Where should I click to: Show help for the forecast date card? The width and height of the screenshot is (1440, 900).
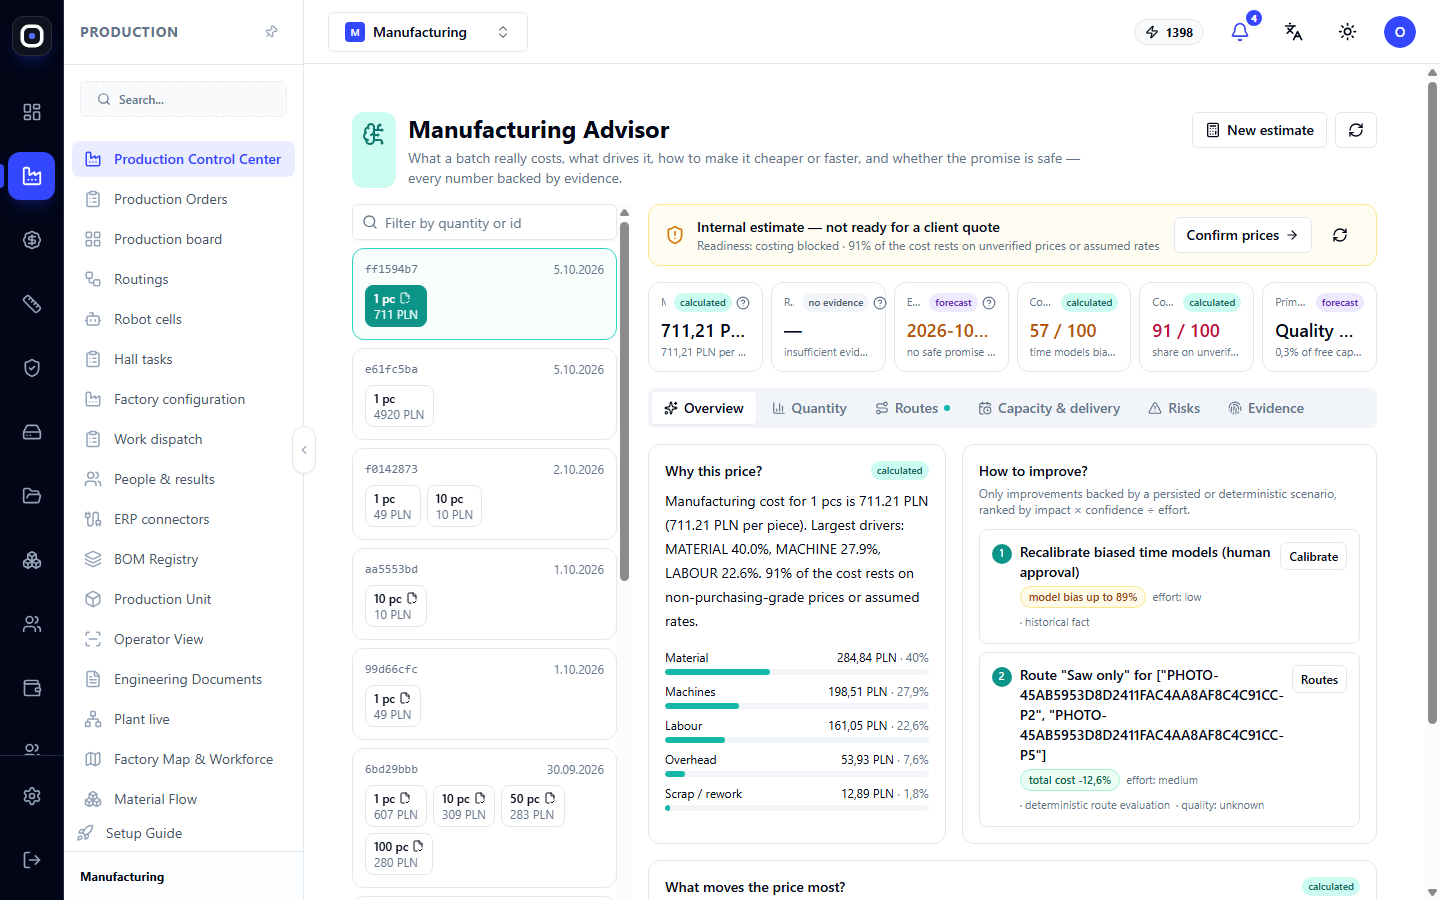click(989, 303)
